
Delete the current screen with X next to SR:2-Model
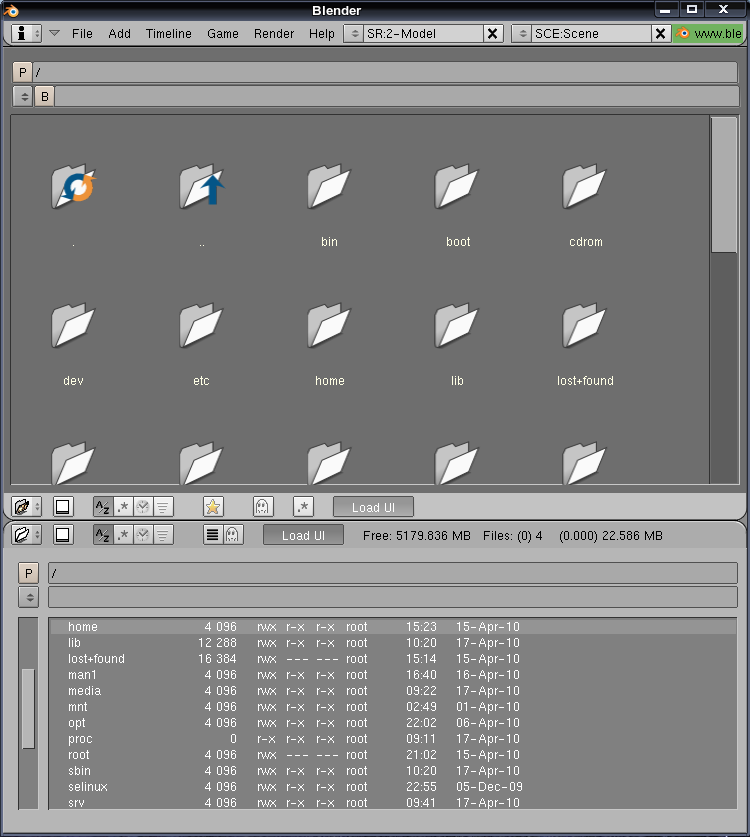click(x=493, y=34)
